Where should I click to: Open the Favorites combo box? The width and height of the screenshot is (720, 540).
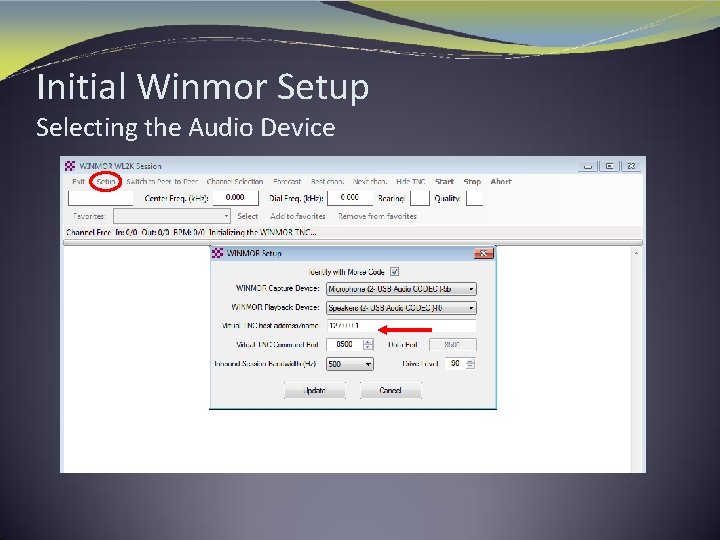pos(172,216)
